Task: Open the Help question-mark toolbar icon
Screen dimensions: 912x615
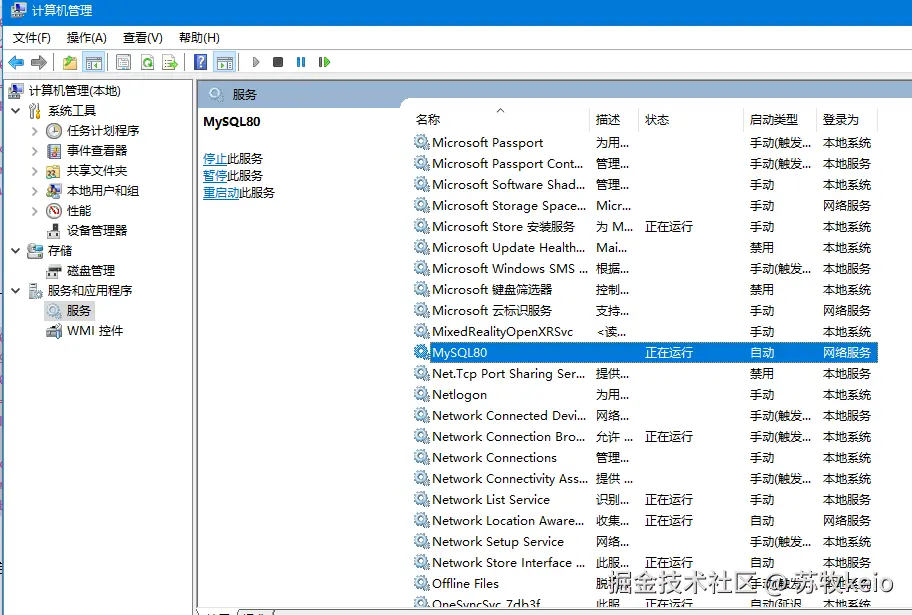Action: (x=200, y=62)
